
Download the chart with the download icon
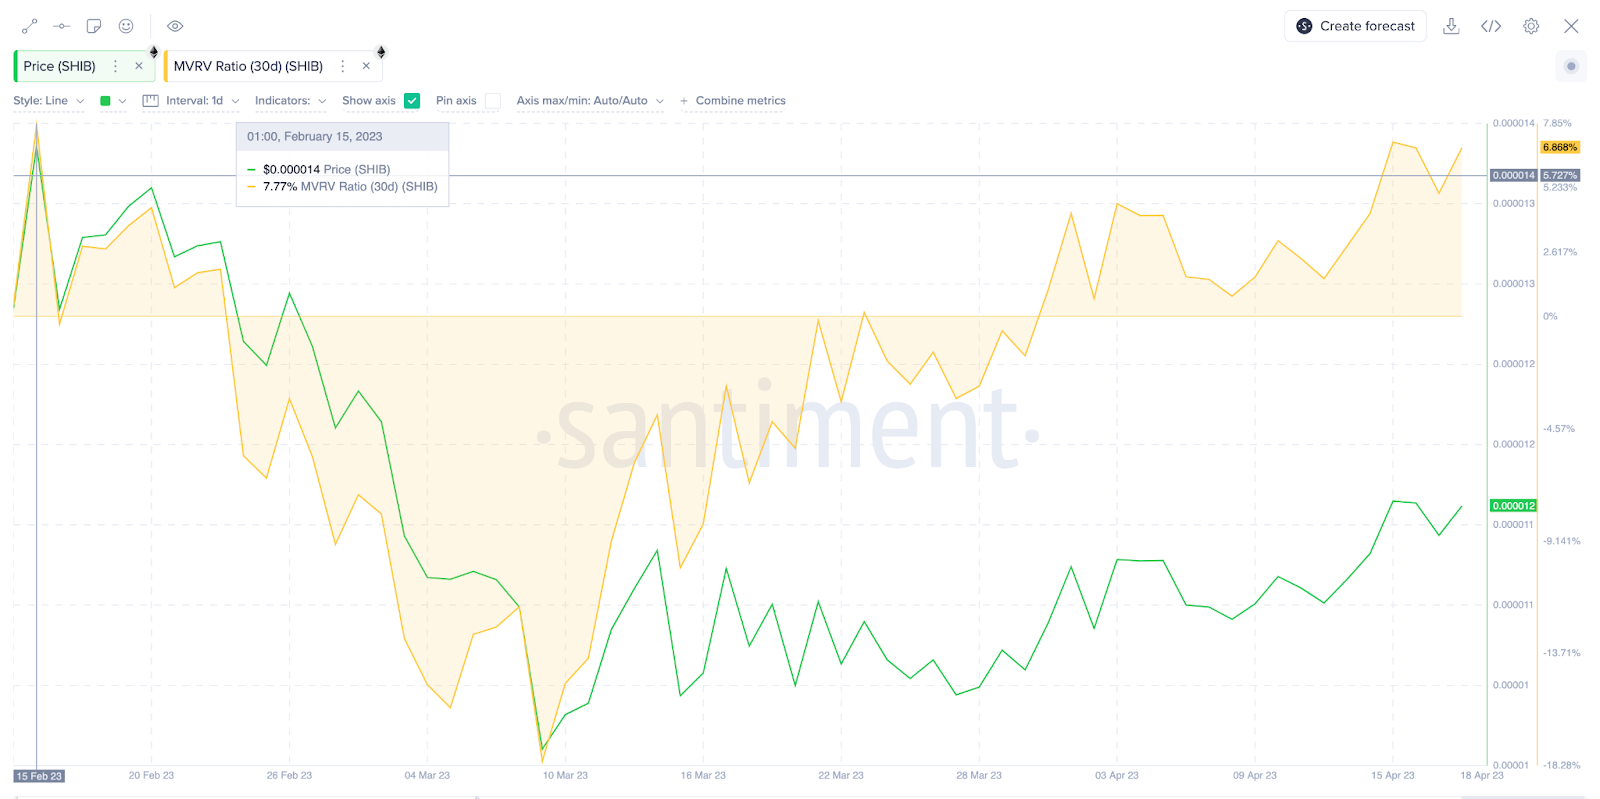pos(1451,26)
